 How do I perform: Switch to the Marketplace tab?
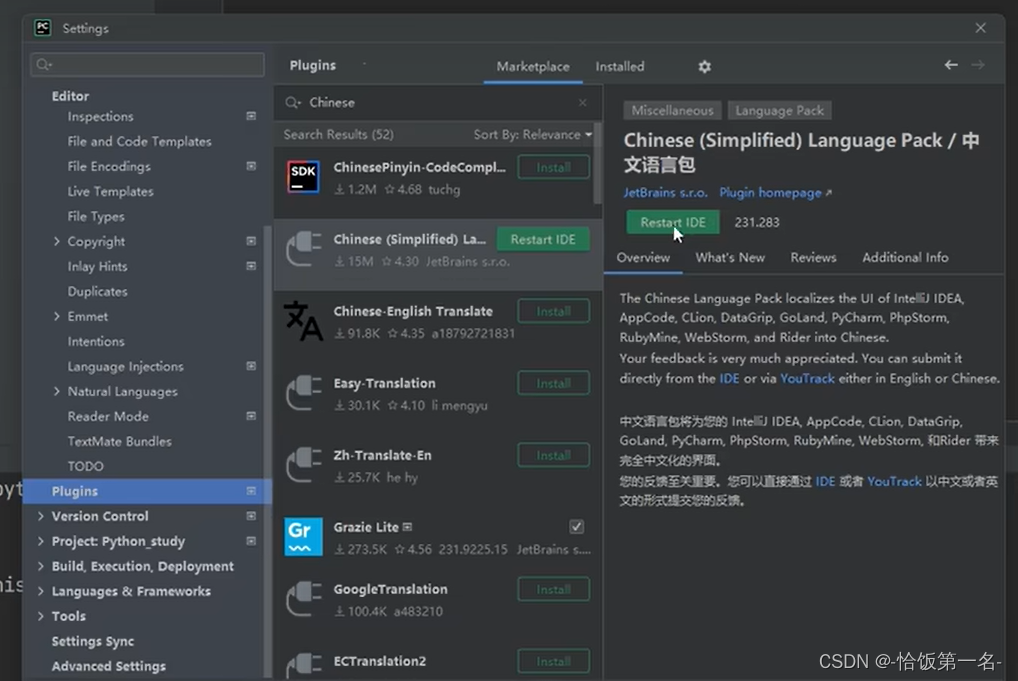533,66
